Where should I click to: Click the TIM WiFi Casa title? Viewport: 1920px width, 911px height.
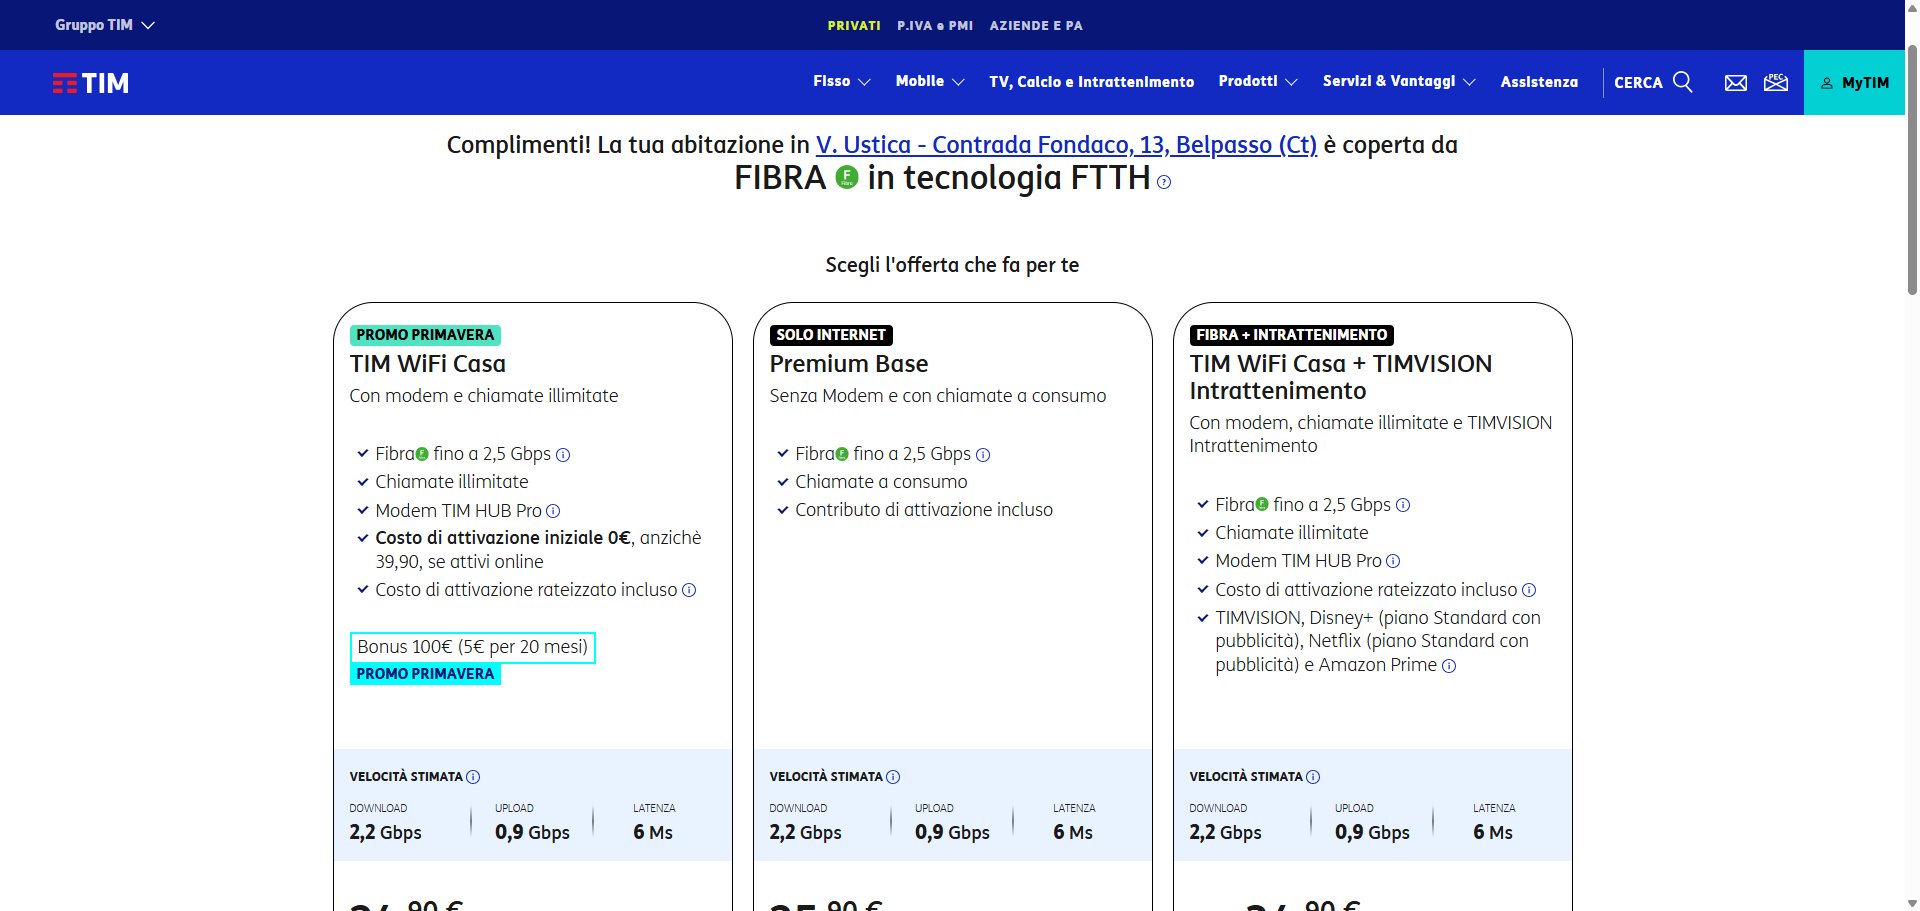pyautogui.click(x=428, y=364)
